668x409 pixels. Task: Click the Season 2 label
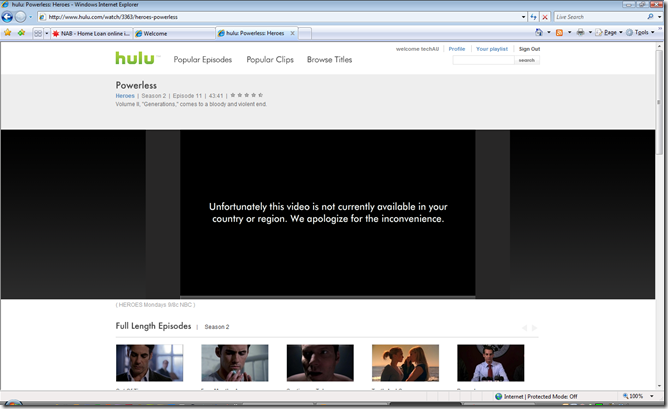coord(216,327)
